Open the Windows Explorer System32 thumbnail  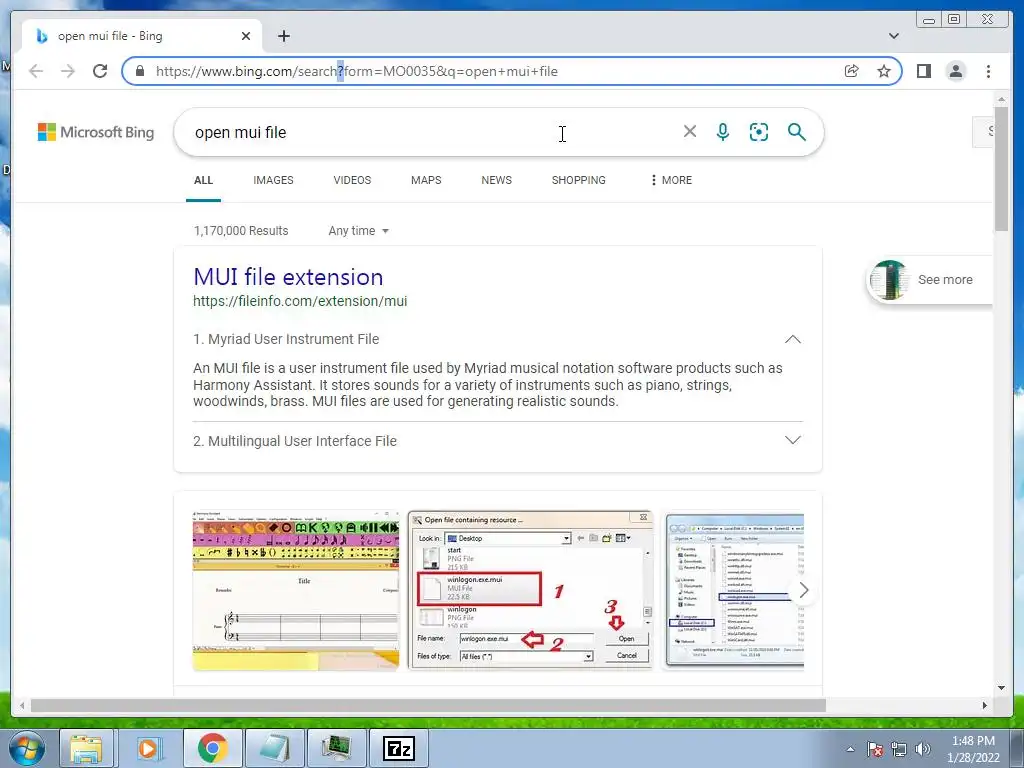[735, 590]
